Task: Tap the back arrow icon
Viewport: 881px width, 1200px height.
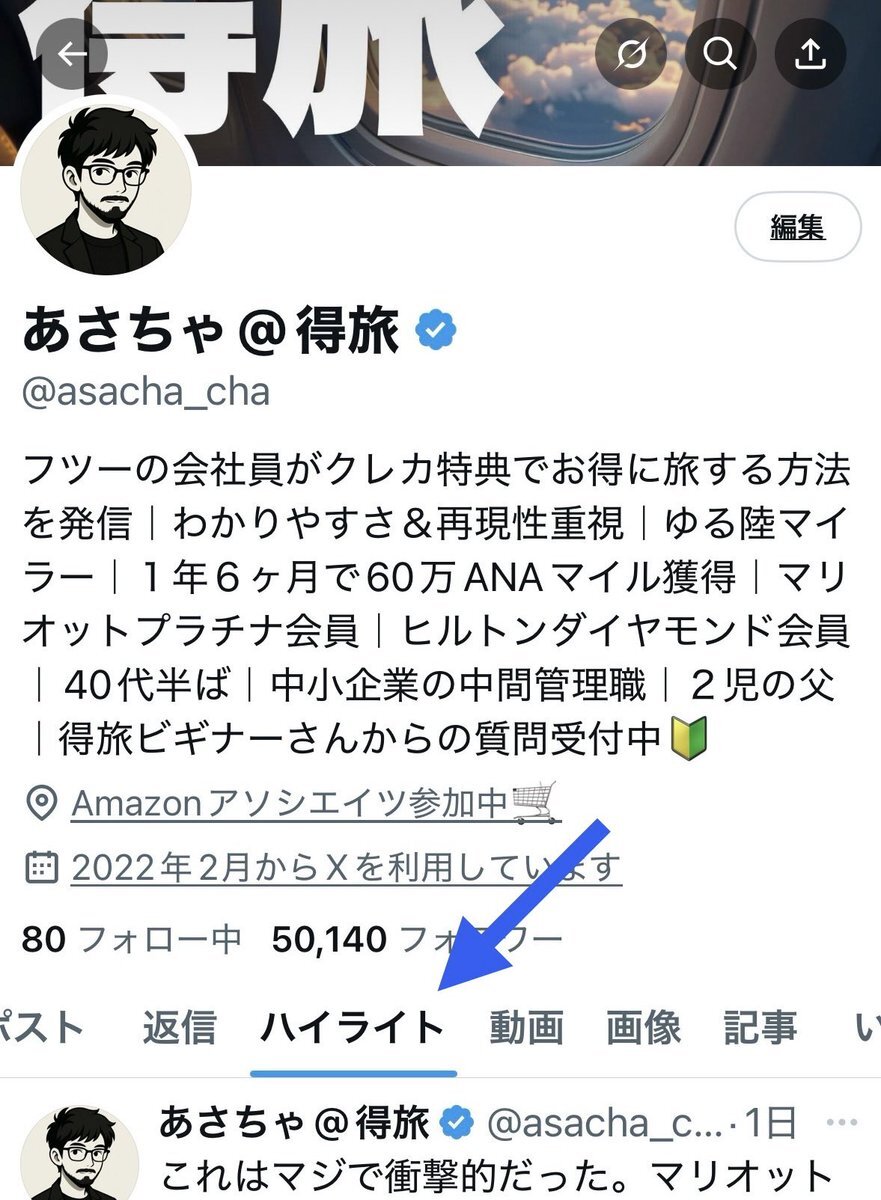Action: (x=68, y=54)
